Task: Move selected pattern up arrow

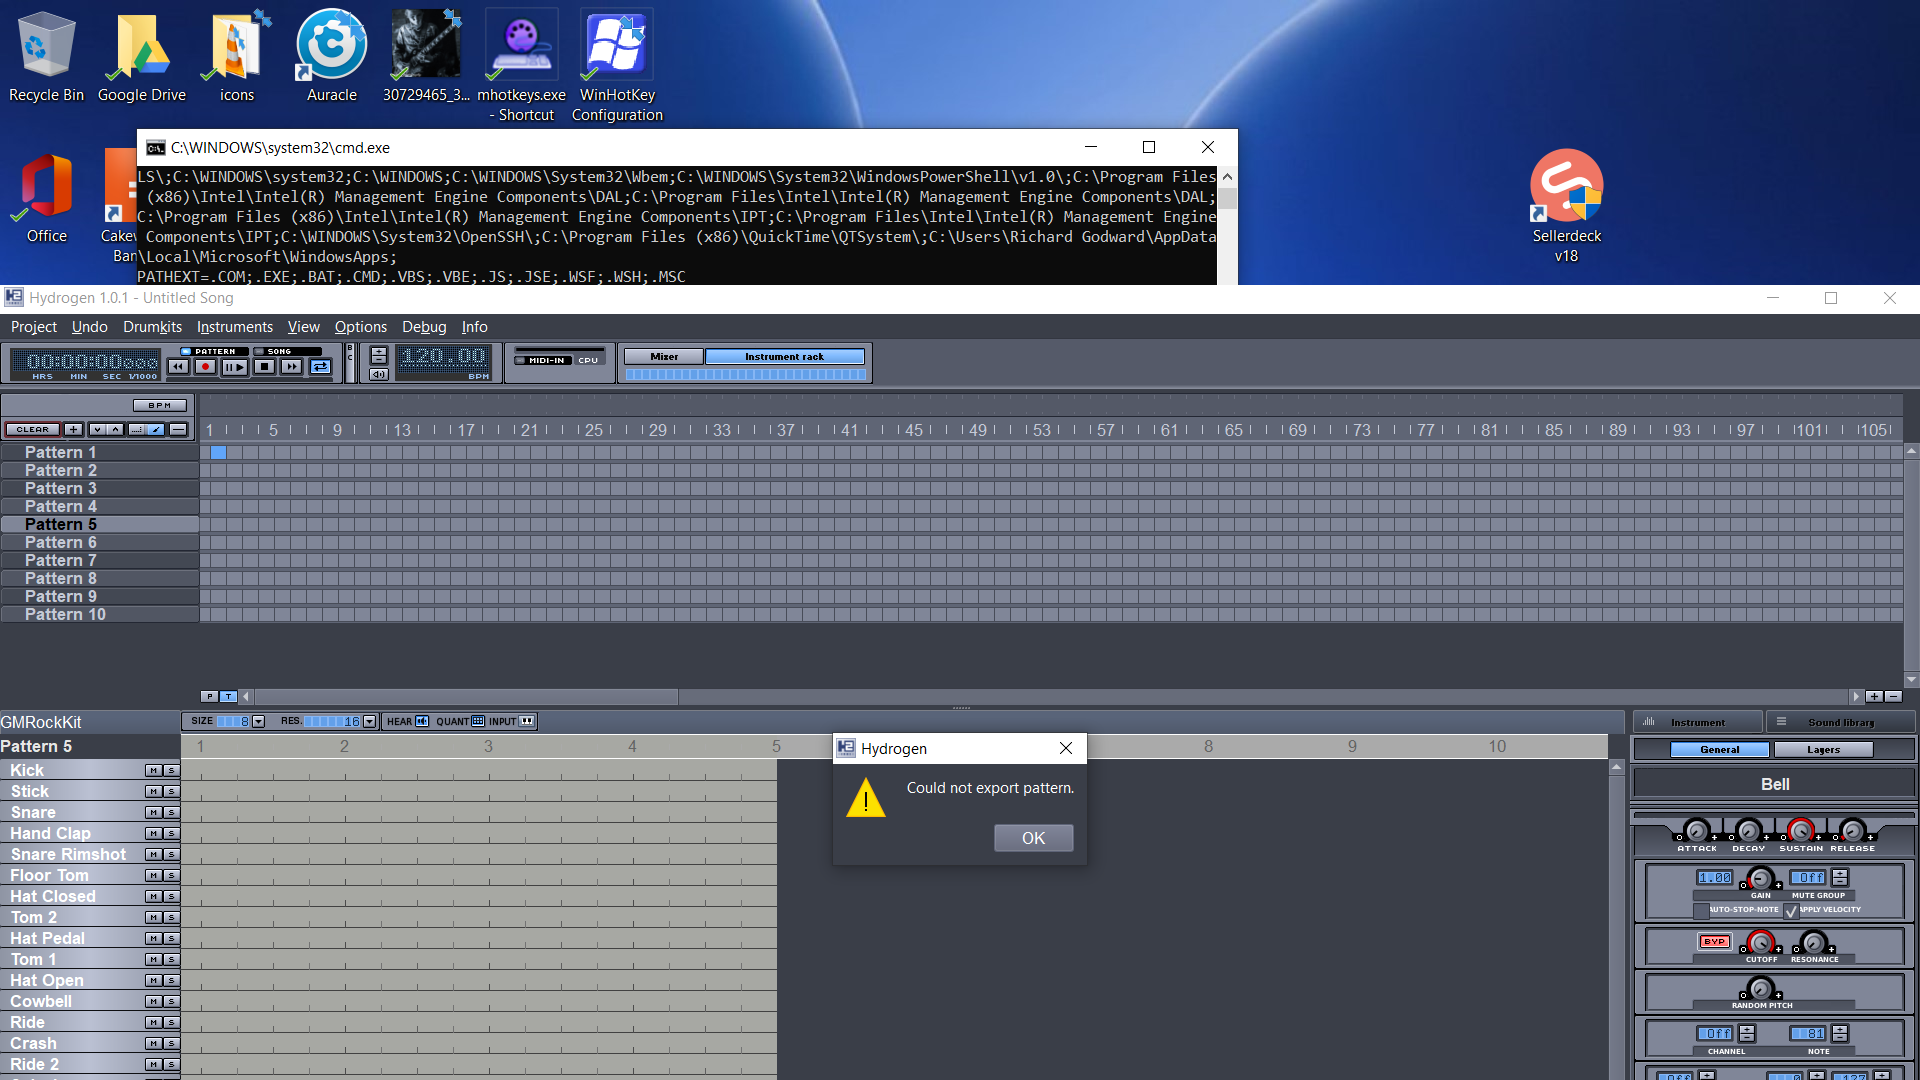Action: coord(116,429)
